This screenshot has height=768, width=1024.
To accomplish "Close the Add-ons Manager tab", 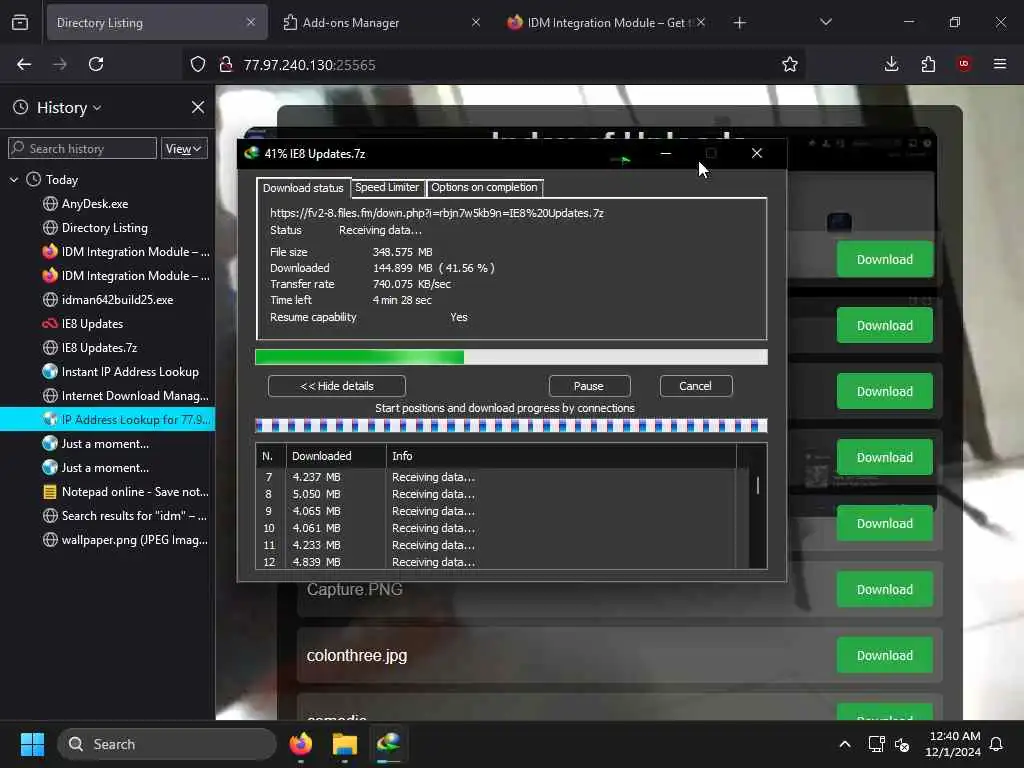I will [x=476, y=22].
